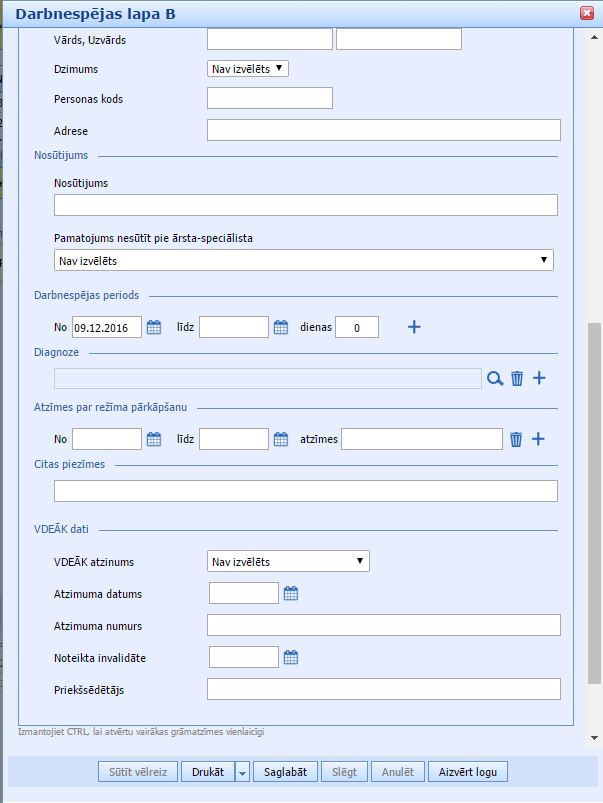Focus the Personas kods input field
The height and width of the screenshot is (803, 603).
269,98
